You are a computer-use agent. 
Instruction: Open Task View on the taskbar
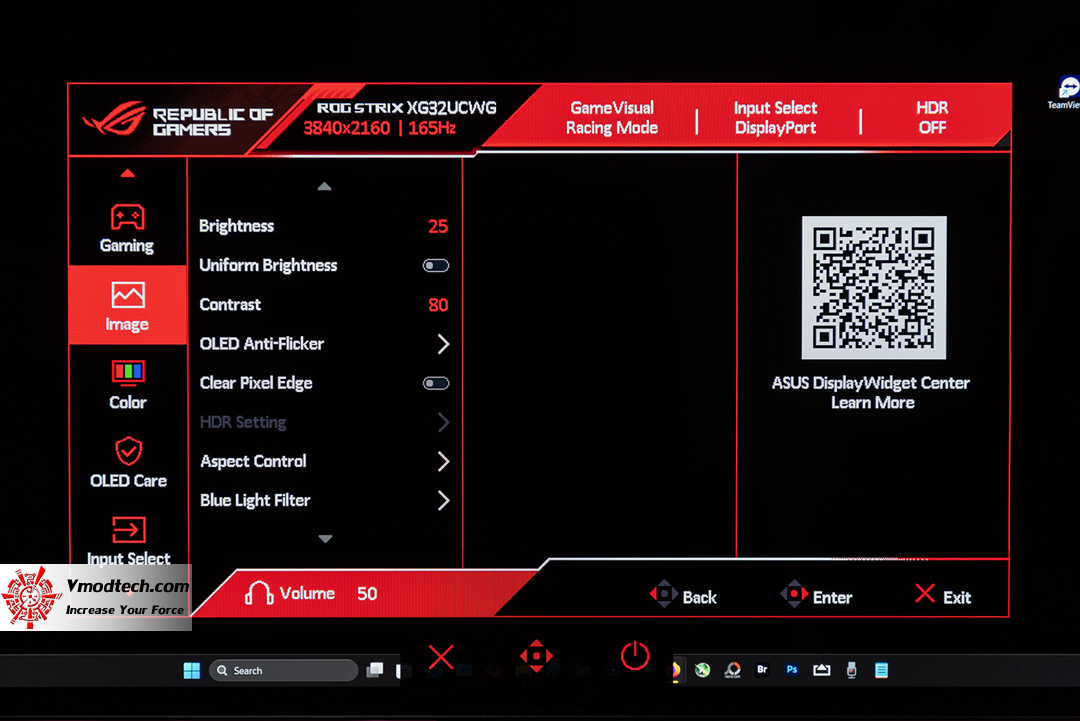tap(375, 670)
